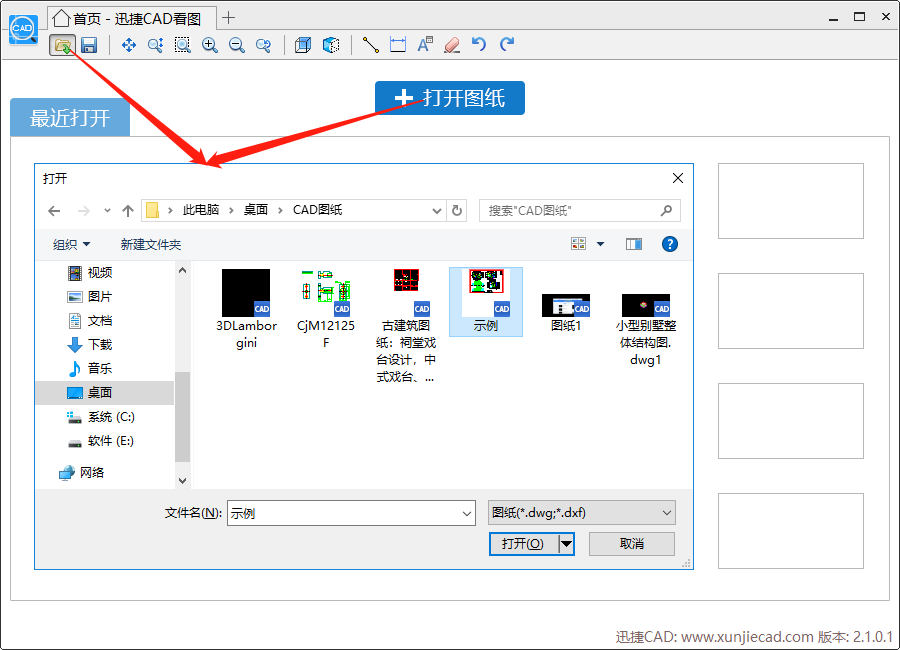Click the zoom out magnifier icon
Image resolution: width=900 pixels, height=650 pixels.
pyautogui.click(x=236, y=45)
